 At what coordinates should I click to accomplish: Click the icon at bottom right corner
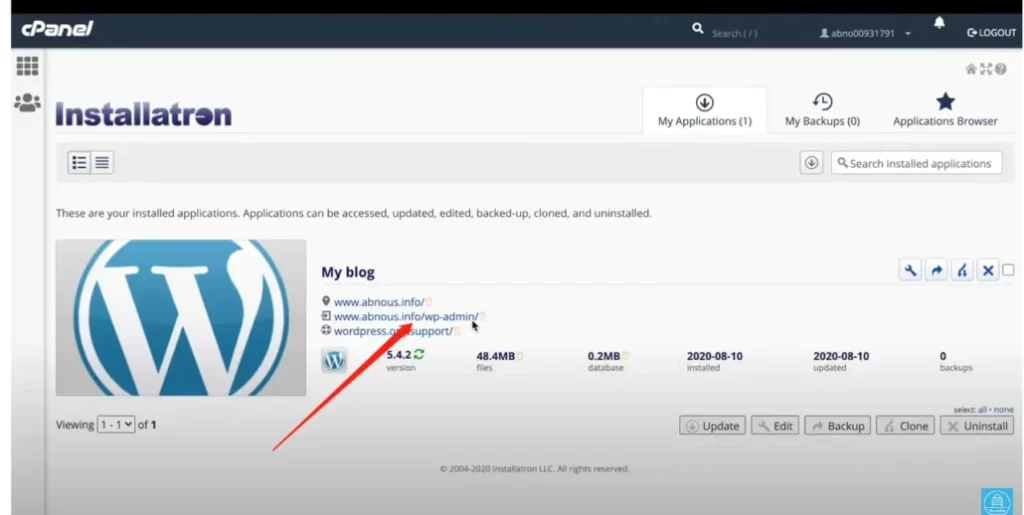997,501
